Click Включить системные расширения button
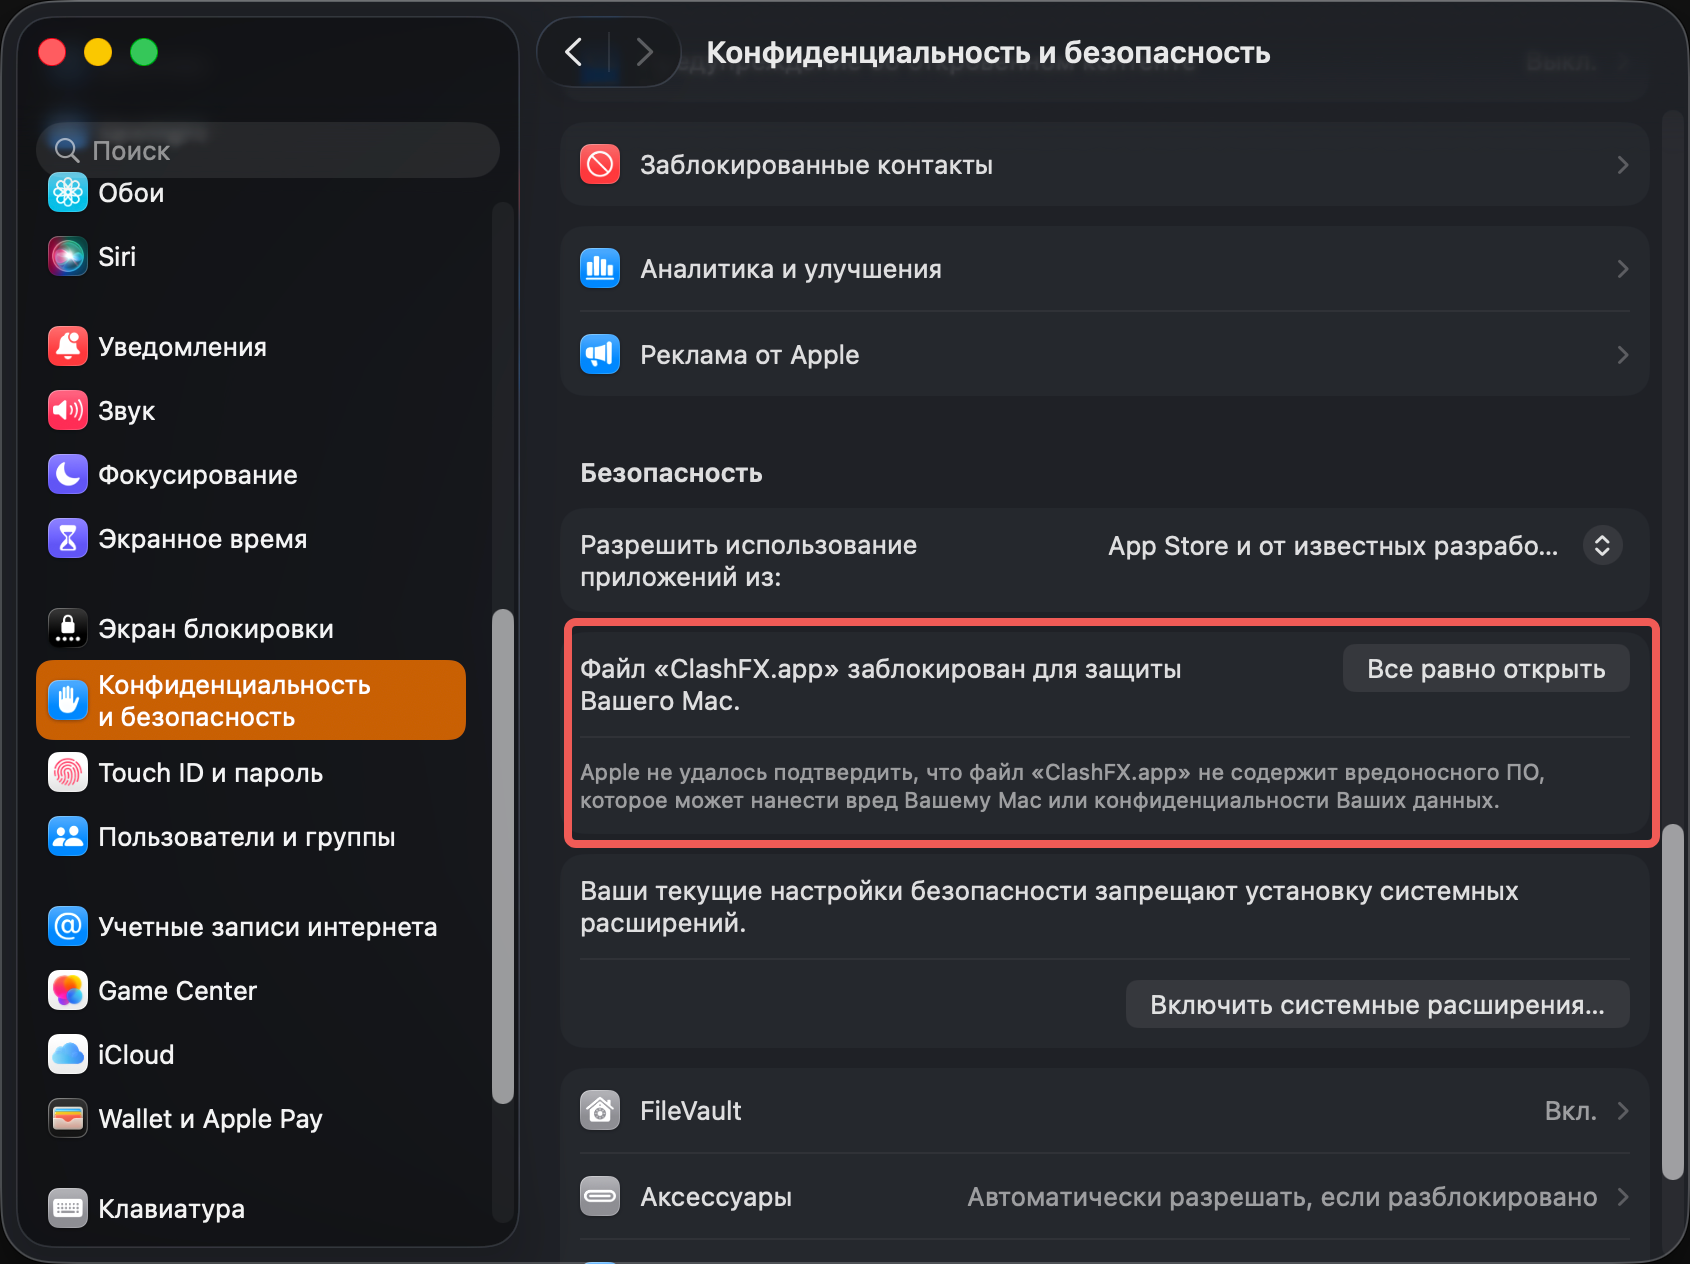Image resolution: width=1690 pixels, height=1264 pixels. [1377, 1004]
